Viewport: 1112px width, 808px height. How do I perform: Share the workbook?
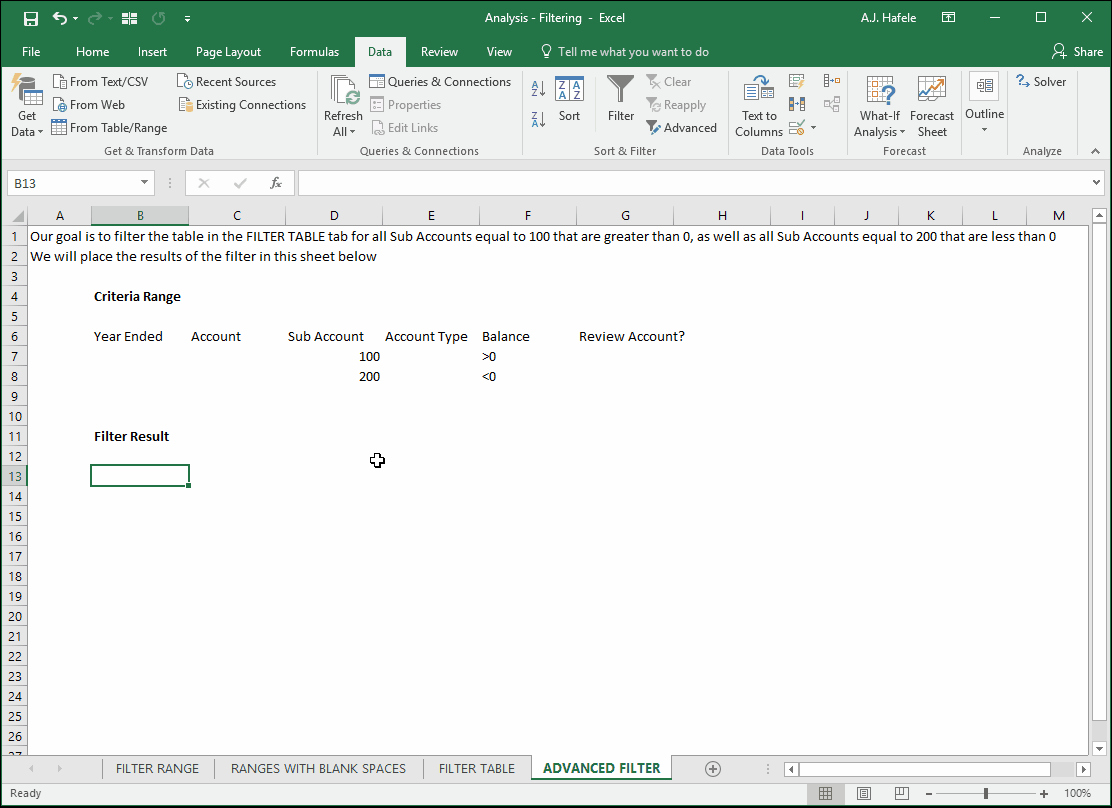tap(1077, 52)
